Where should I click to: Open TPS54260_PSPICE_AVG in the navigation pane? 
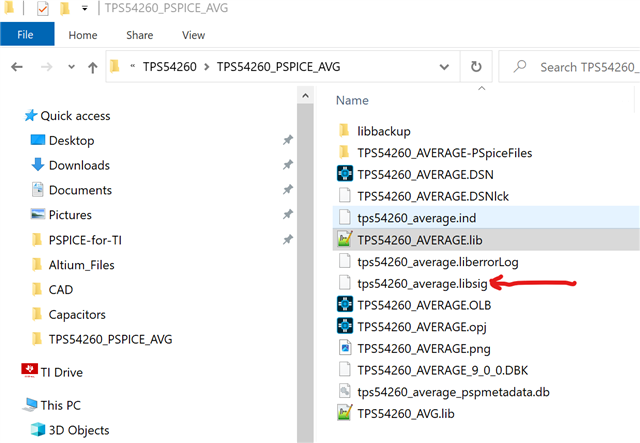(x=110, y=339)
